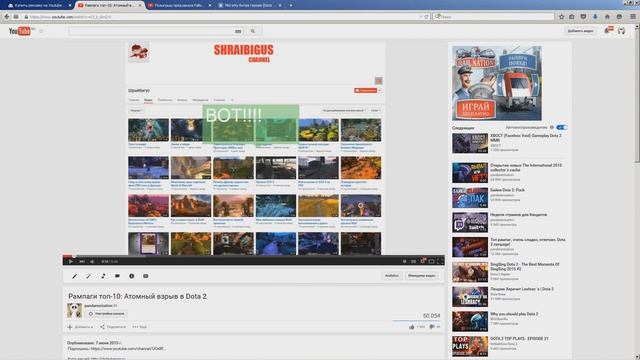Screen dimensions: 640x360
Task: Open the video info pencil edit icon
Action: [74, 276]
